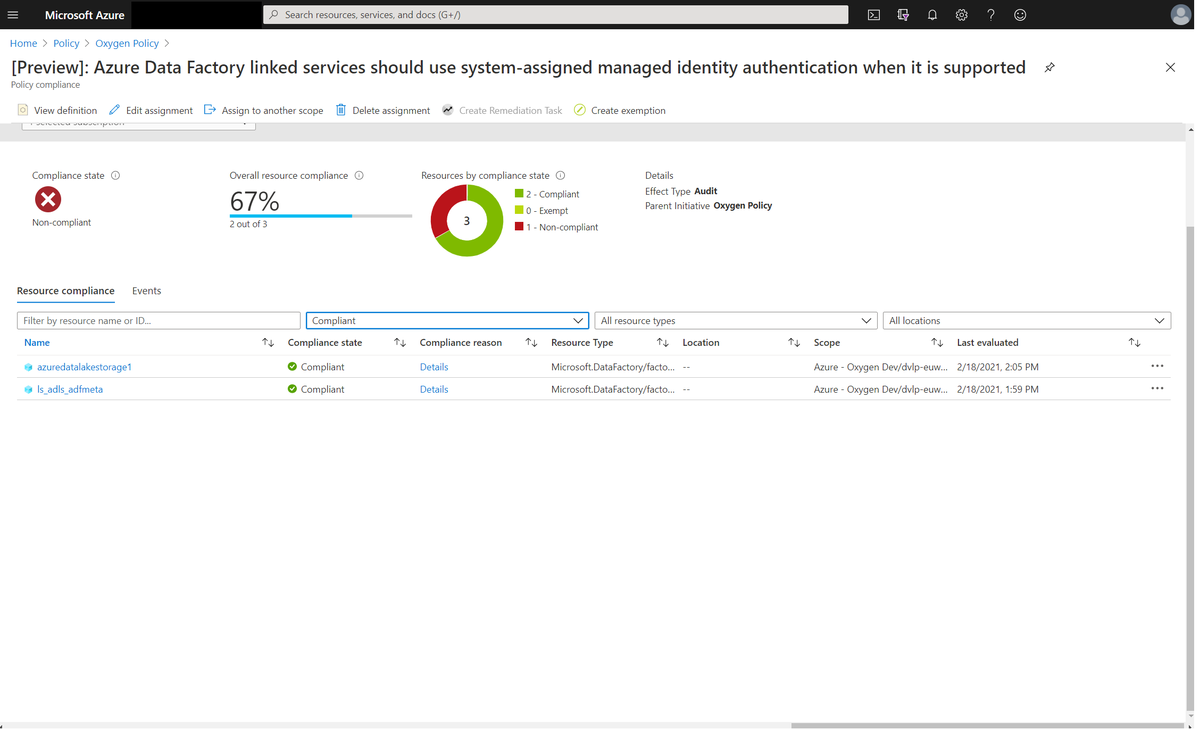The width and height of the screenshot is (1200, 730).
Task: Pin this policy page to dashboard
Action: tap(1049, 68)
